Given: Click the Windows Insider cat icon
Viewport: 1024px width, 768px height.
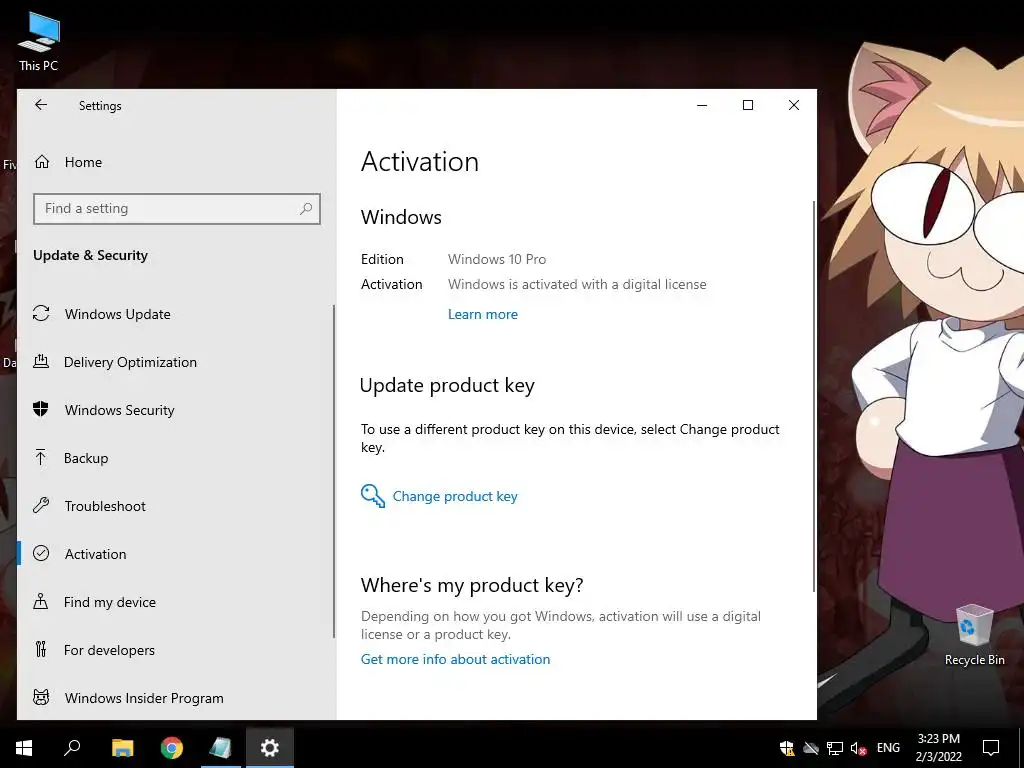Looking at the screenshot, I should tap(41, 697).
